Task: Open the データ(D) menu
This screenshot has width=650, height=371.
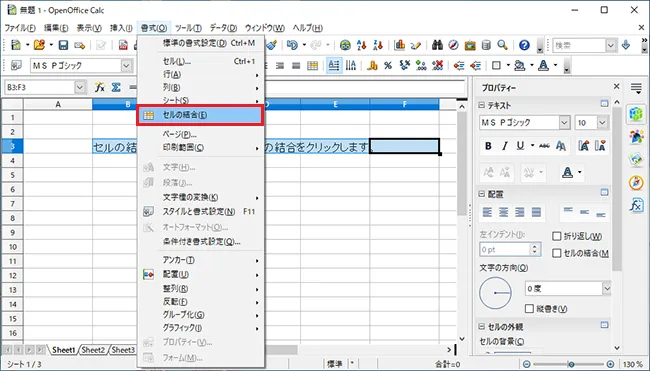Action: click(223, 28)
